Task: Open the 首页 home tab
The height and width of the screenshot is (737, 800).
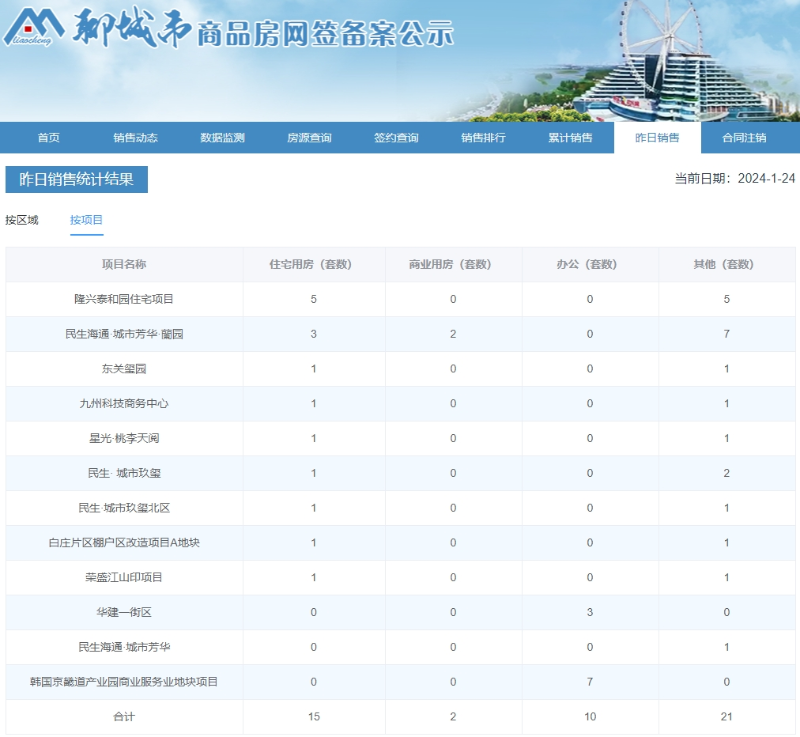Action: (x=48, y=138)
